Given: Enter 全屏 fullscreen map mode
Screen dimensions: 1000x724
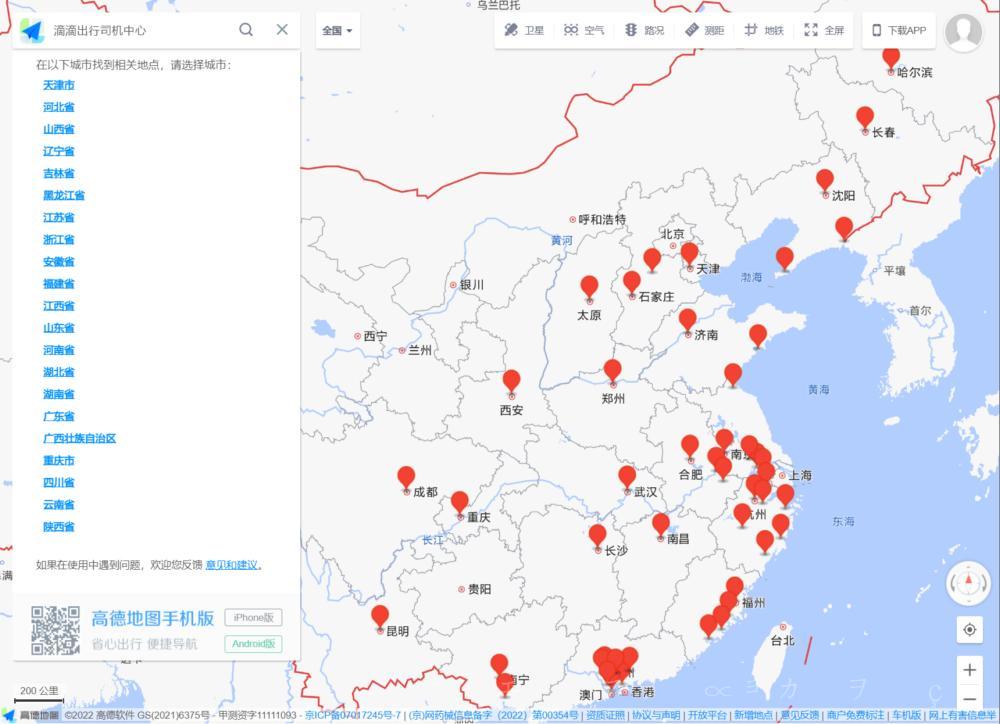Looking at the screenshot, I should click(x=825, y=30).
